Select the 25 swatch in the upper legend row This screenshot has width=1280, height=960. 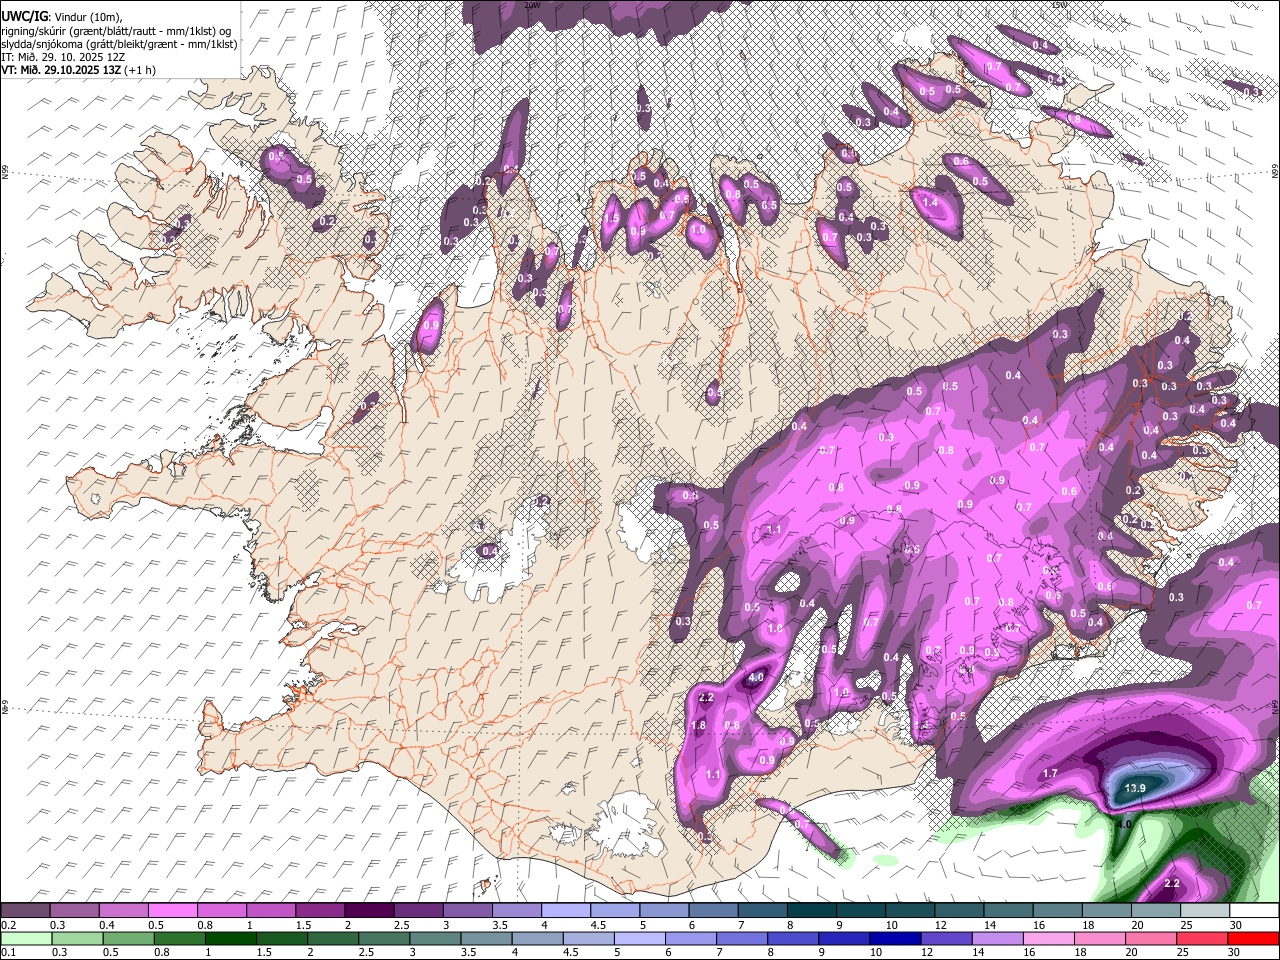pos(1205,911)
